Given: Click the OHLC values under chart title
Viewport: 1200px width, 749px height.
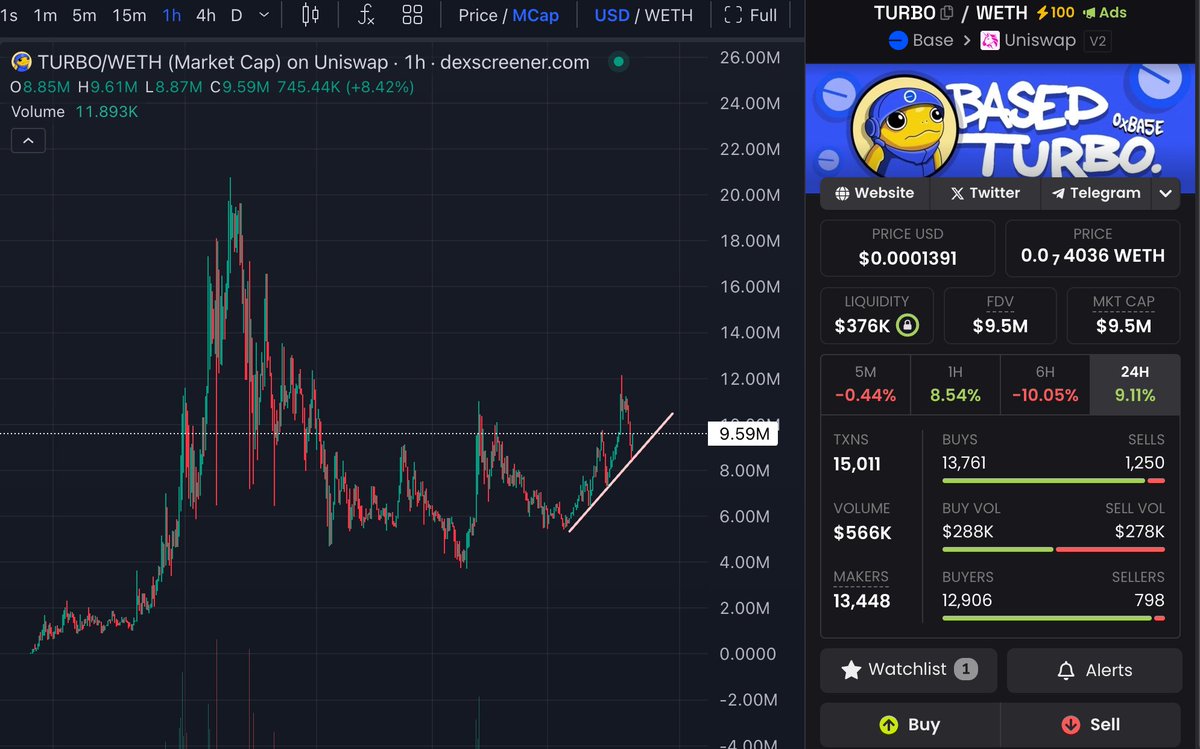Looking at the screenshot, I should (x=212, y=87).
